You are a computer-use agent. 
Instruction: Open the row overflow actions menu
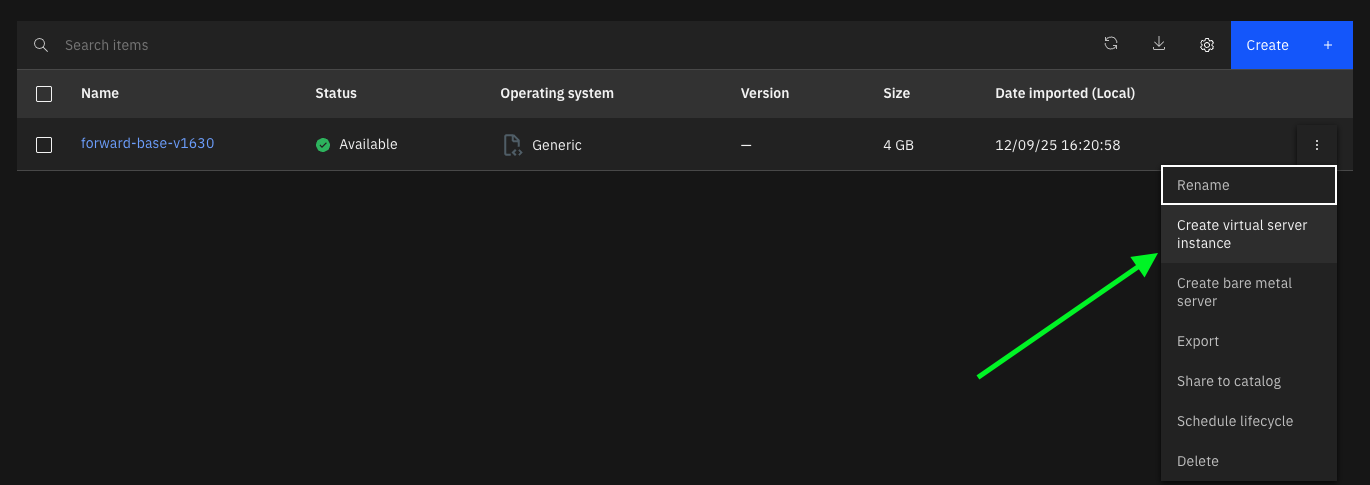(x=1317, y=145)
